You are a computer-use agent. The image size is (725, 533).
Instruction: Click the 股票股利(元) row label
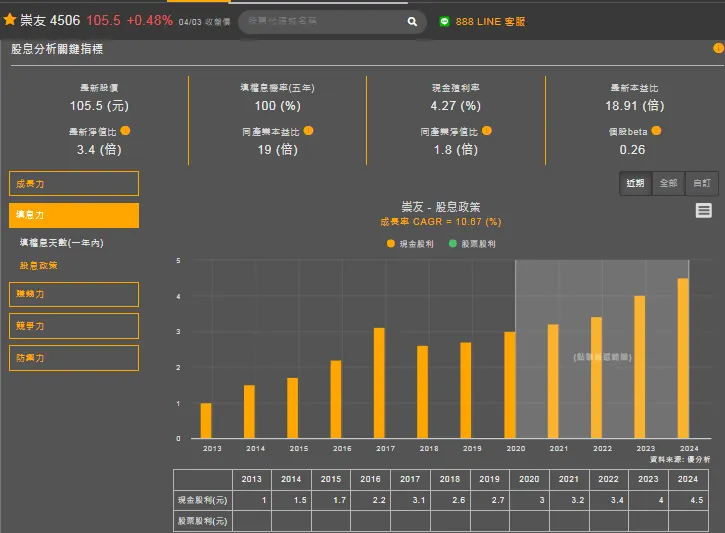point(203,521)
